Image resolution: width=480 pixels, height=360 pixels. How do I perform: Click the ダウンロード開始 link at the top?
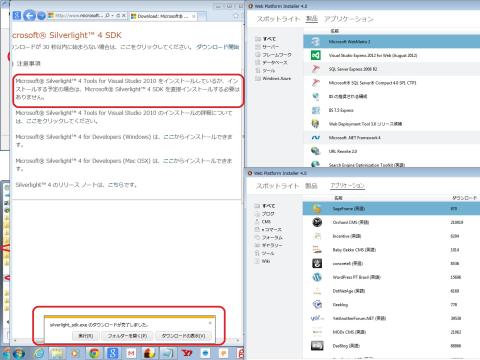point(217,47)
